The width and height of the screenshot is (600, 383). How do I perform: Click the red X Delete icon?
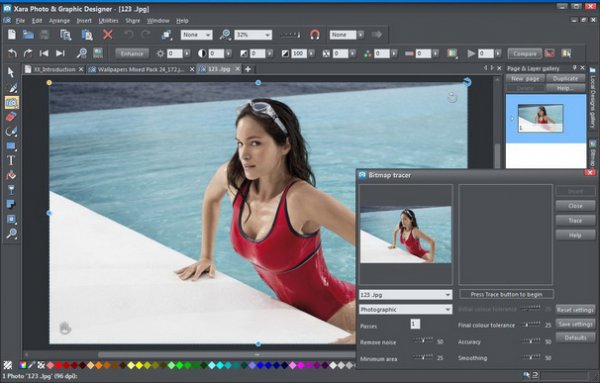pos(108,34)
